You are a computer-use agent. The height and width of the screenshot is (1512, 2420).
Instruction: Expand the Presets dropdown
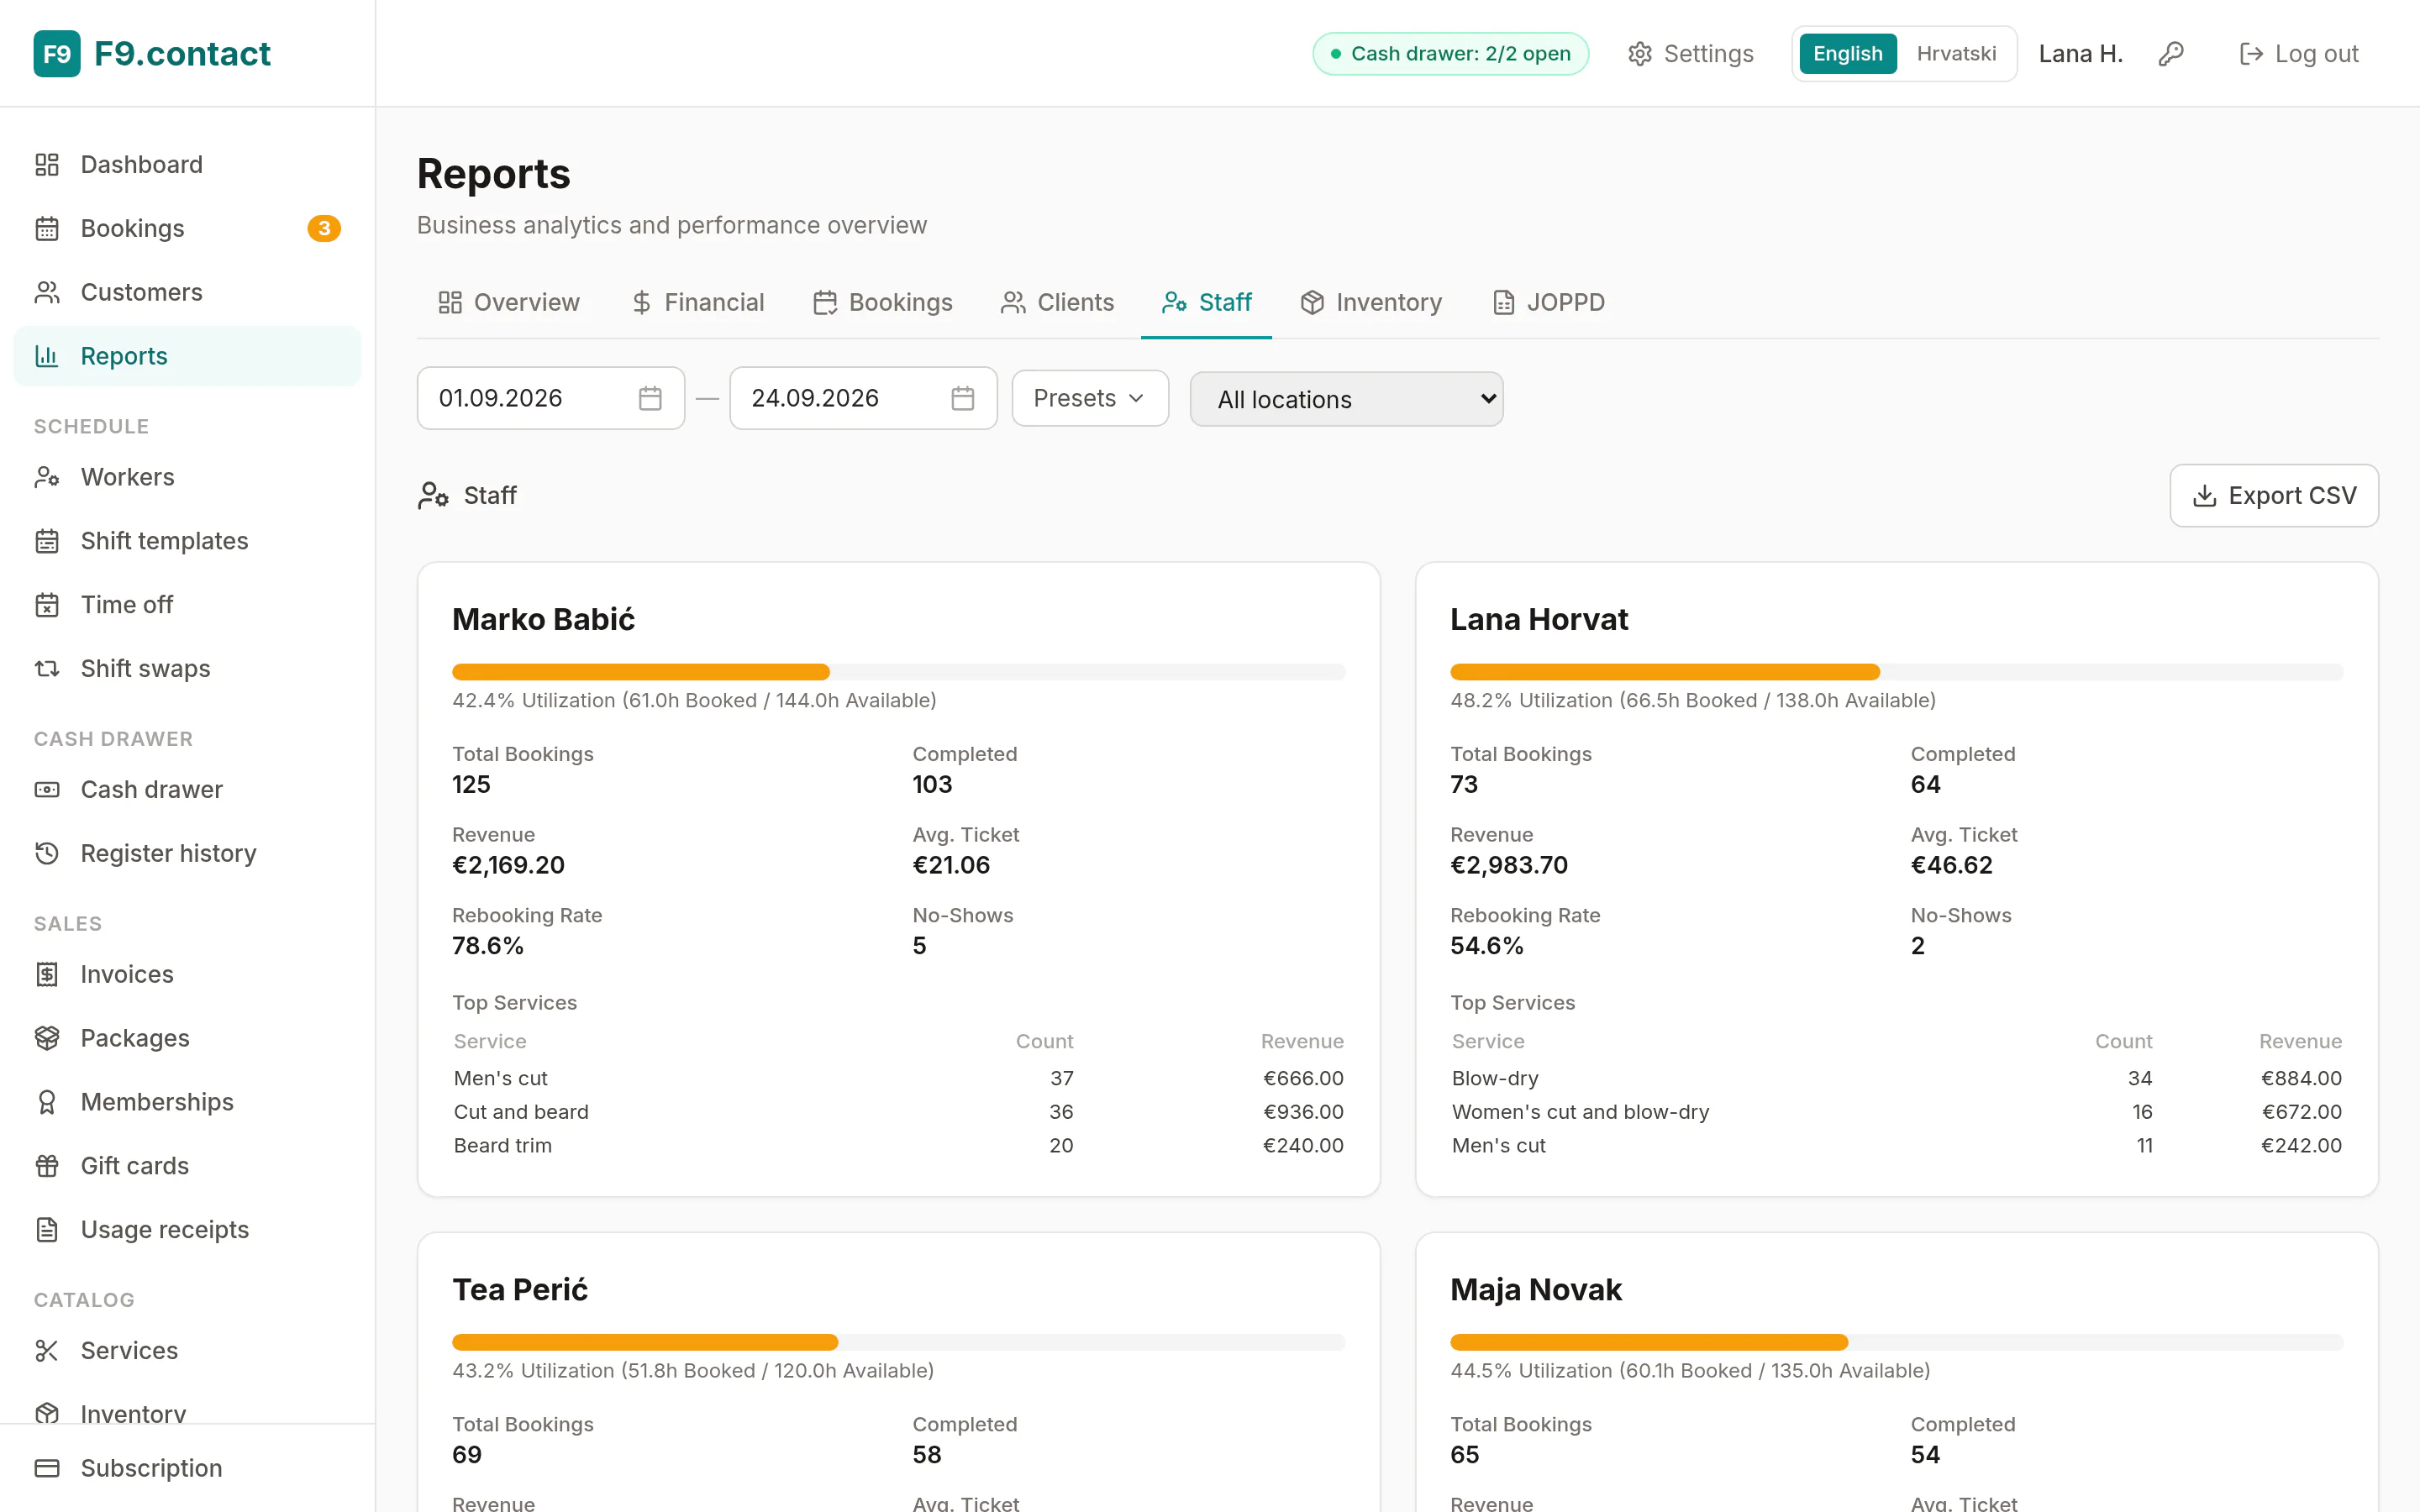coord(1090,398)
